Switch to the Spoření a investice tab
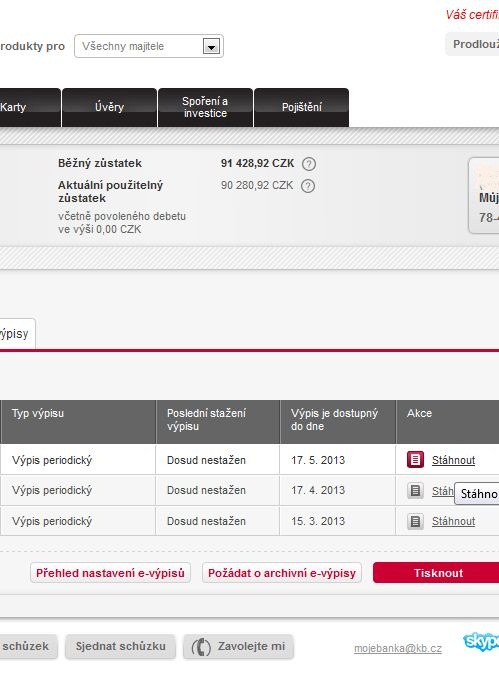 click(205, 107)
